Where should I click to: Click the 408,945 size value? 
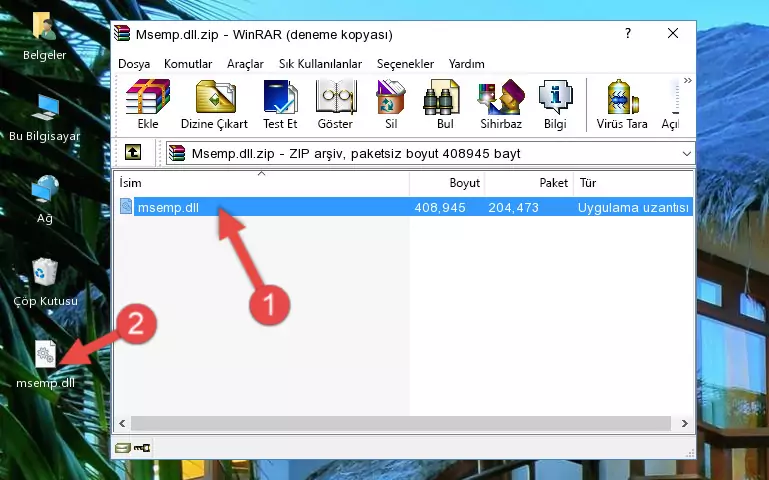point(440,207)
